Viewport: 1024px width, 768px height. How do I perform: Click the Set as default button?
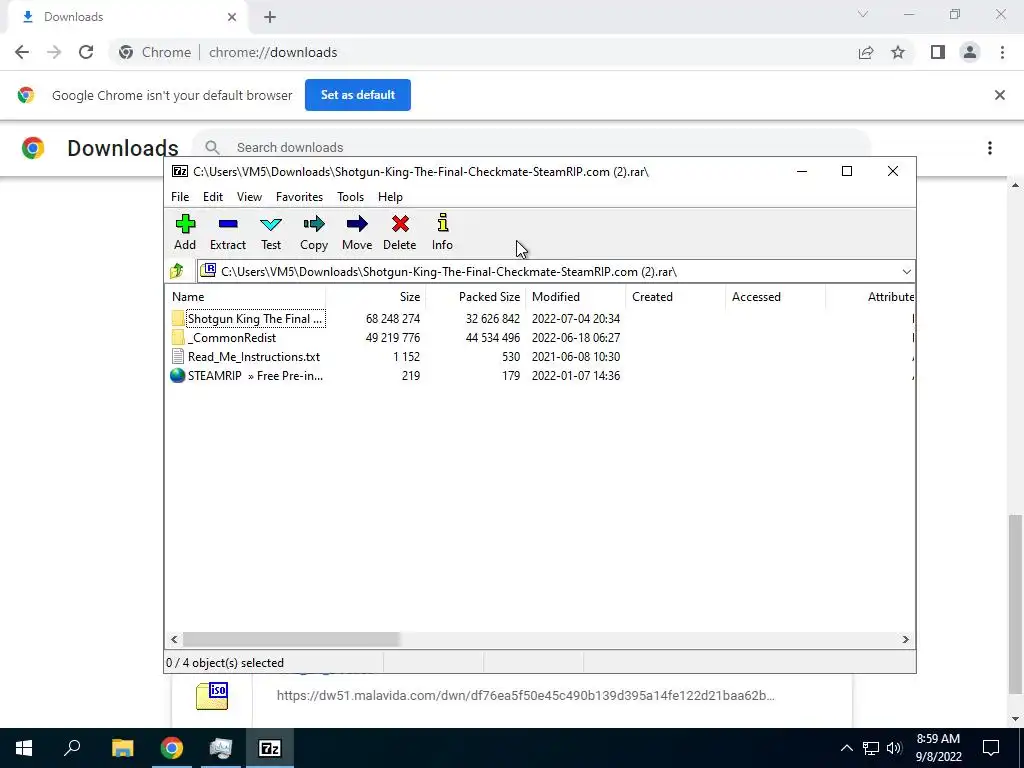click(x=358, y=95)
